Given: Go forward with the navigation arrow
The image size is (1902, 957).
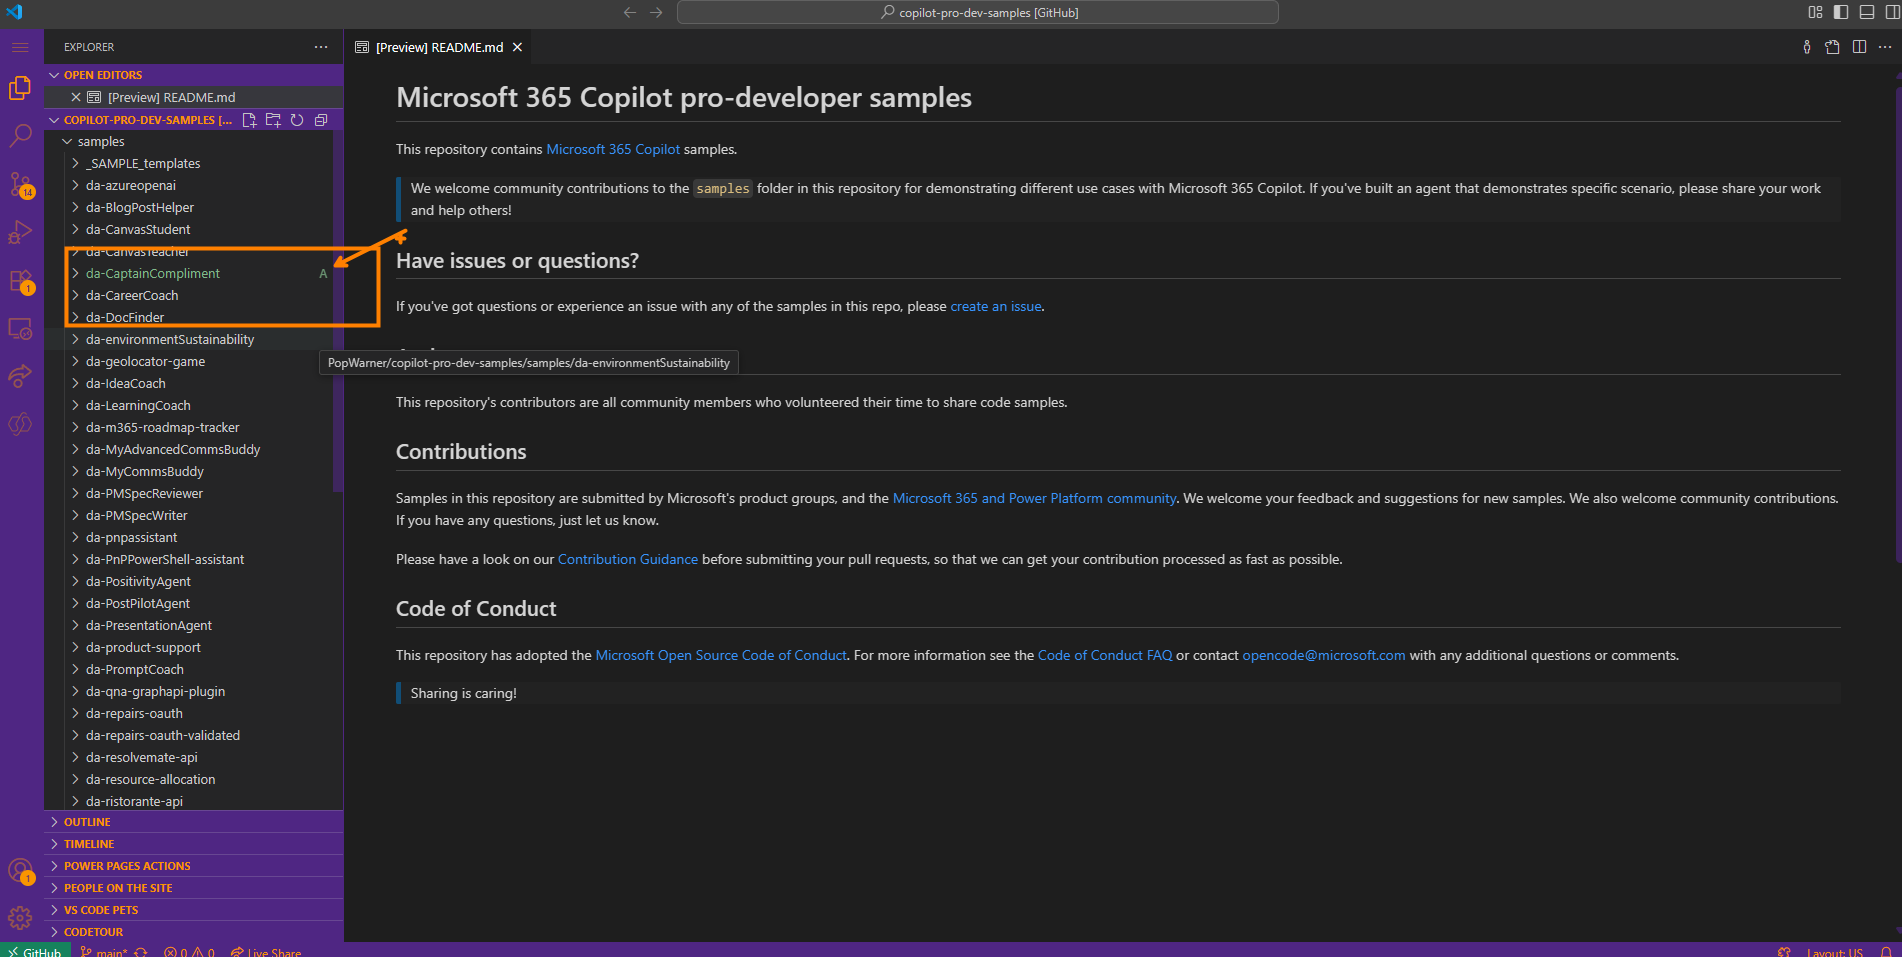Looking at the screenshot, I should (x=656, y=12).
